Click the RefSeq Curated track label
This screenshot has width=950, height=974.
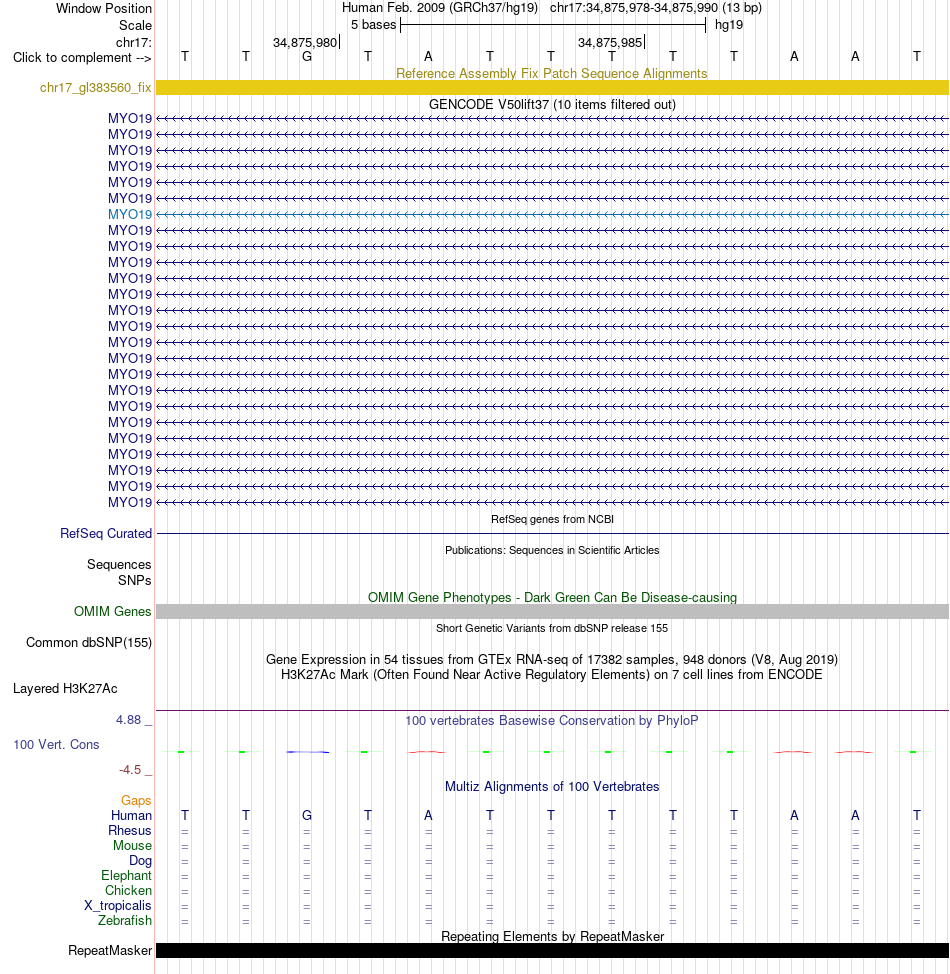pyautogui.click(x=106, y=534)
